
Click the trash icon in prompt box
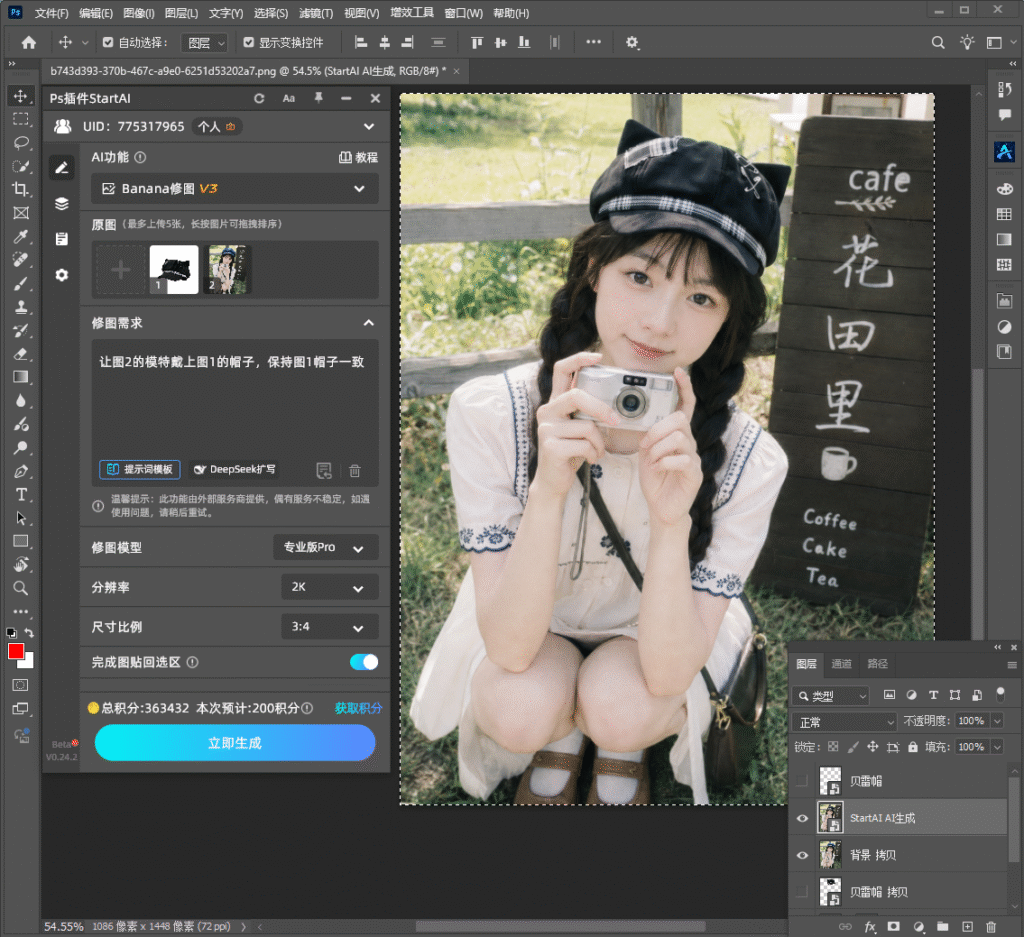coord(355,470)
